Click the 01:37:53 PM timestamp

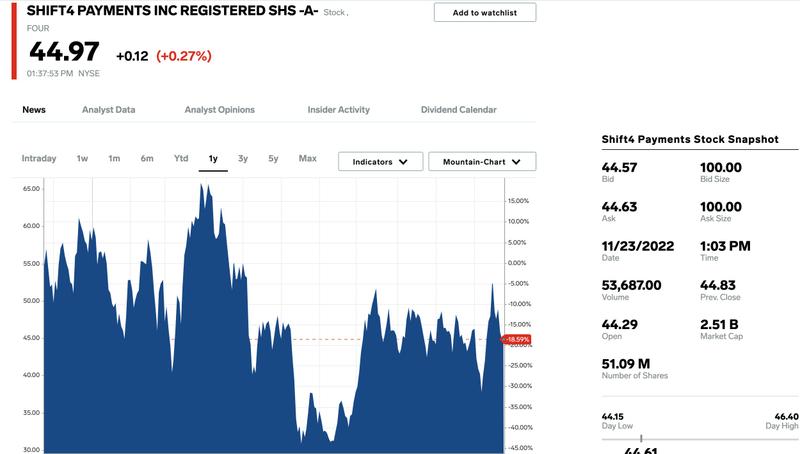(50, 73)
